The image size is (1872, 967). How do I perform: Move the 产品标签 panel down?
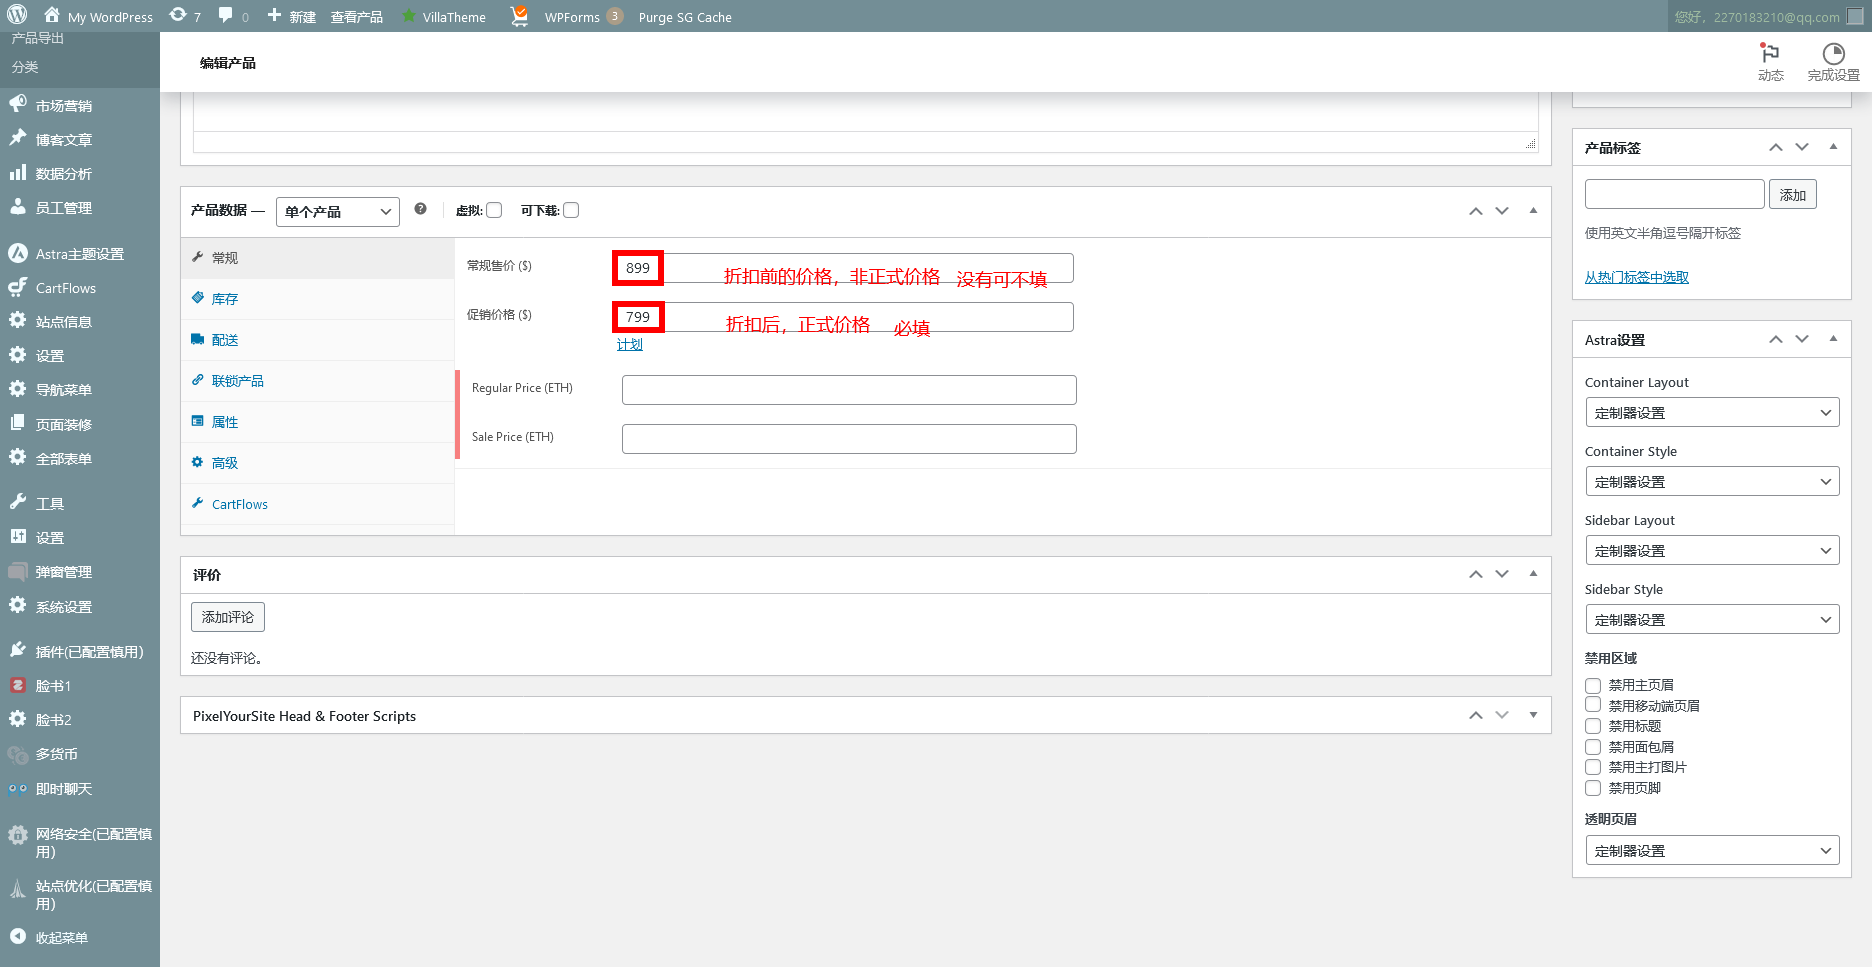pos(1802,147)
